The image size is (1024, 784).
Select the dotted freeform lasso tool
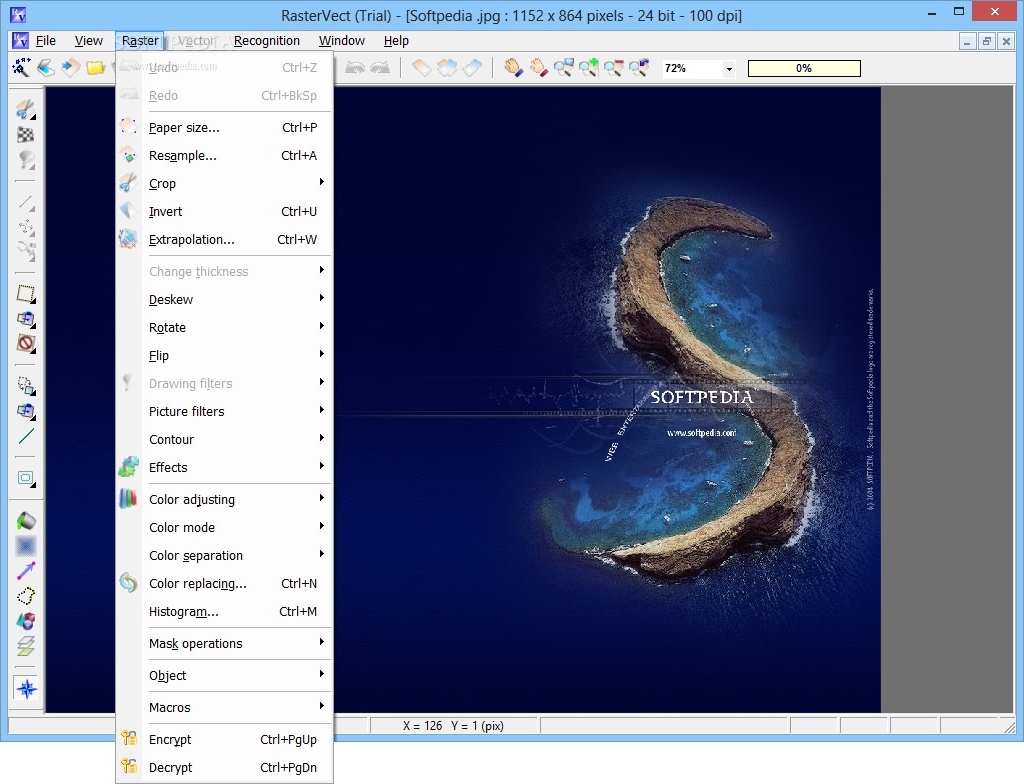click(25, 596)
